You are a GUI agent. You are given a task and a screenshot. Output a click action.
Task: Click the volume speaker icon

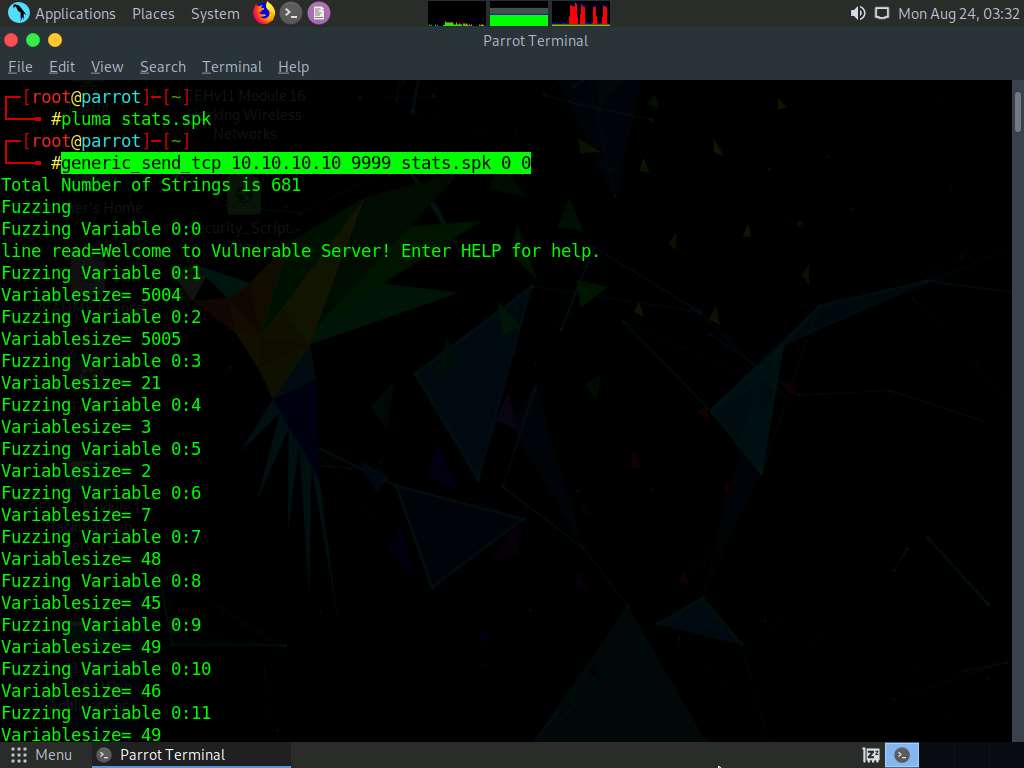857,13
